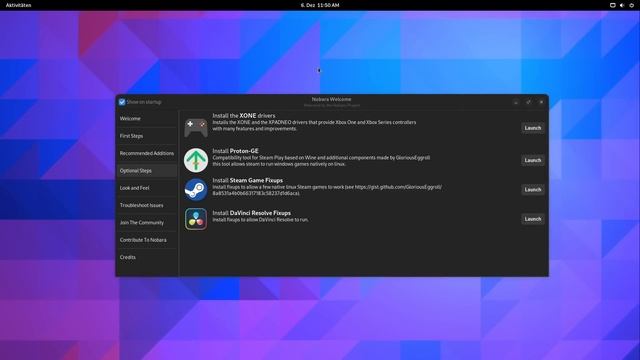This screenshot has width=640, height=360.
Task: Click the power icon in top bar
Action: tap(631, 5)
